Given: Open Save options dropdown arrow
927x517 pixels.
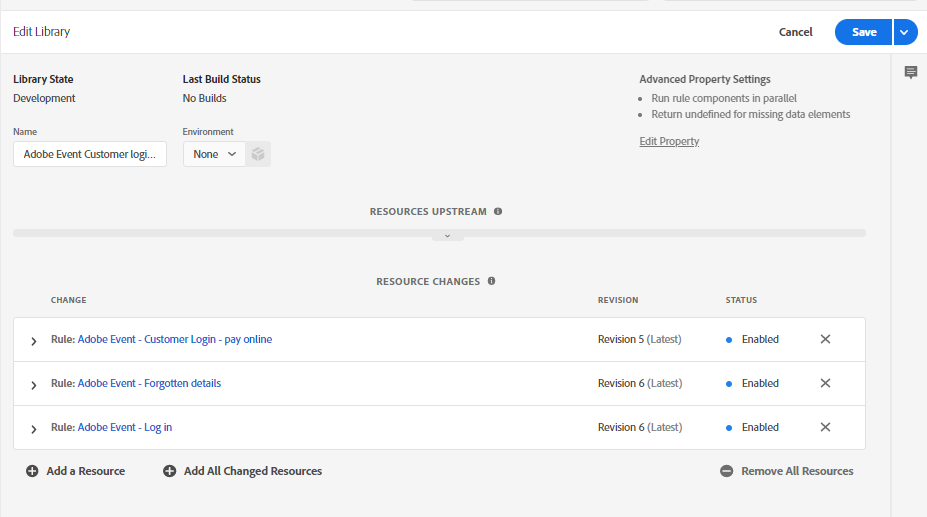Looking at the screenshot, I should (904, 32).
